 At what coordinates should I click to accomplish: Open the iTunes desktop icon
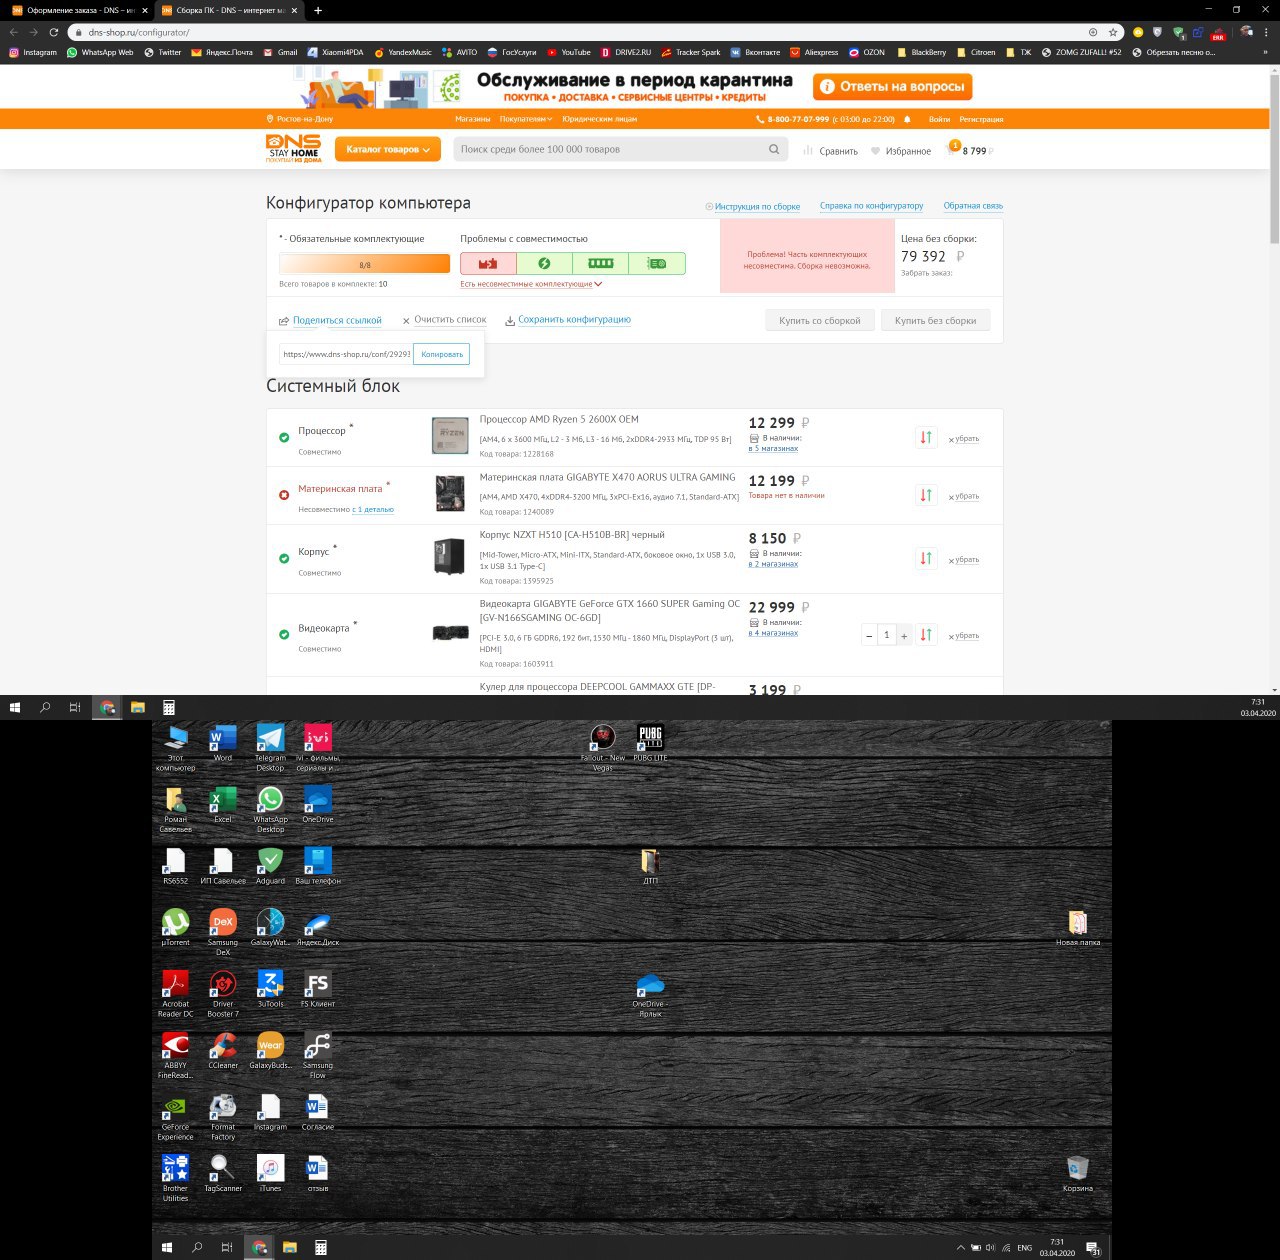(x=270, y=1173)
